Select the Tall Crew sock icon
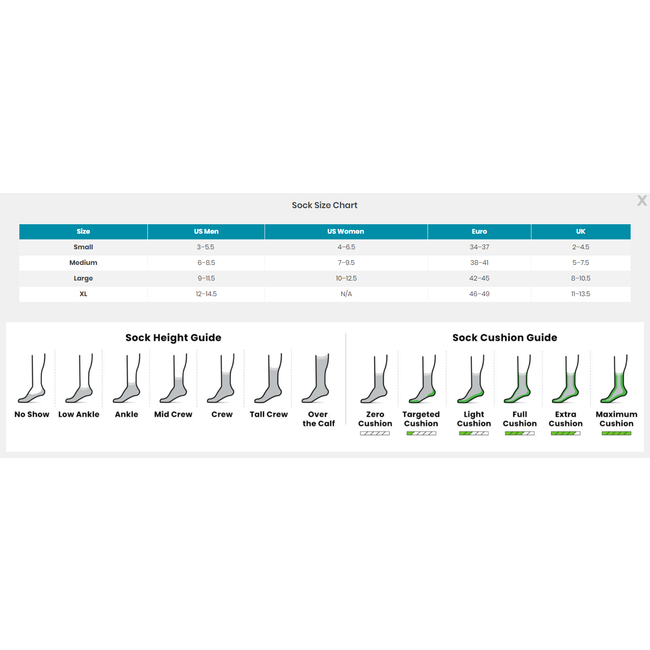 coord(269,379)
